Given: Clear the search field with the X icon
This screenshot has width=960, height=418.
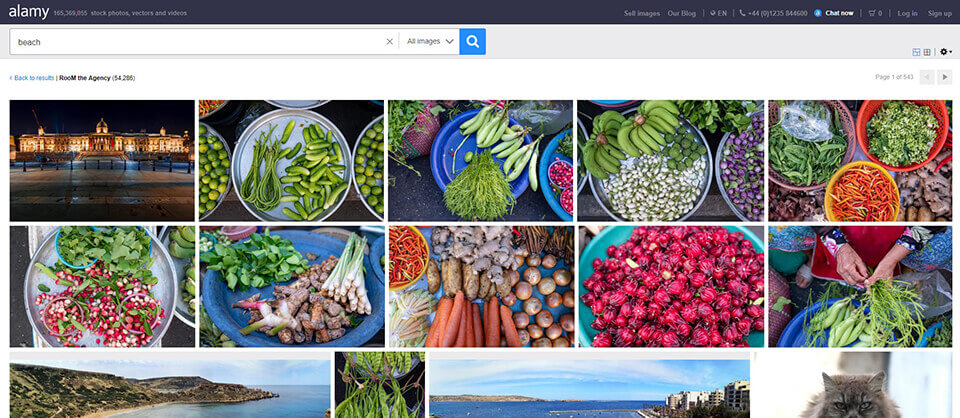Looking at the screenshot, I should tap(390, 42).
